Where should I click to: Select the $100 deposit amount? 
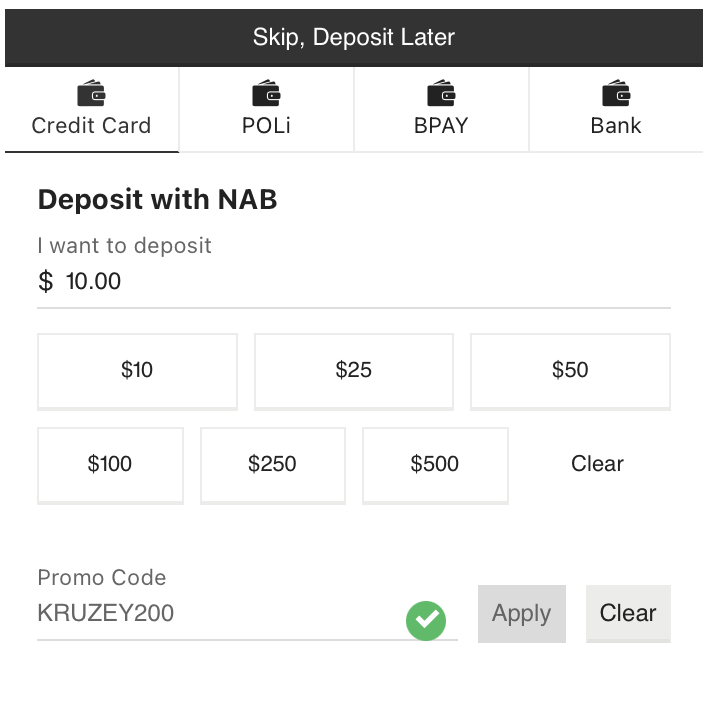pyautogui.click(x=110, y=465)
